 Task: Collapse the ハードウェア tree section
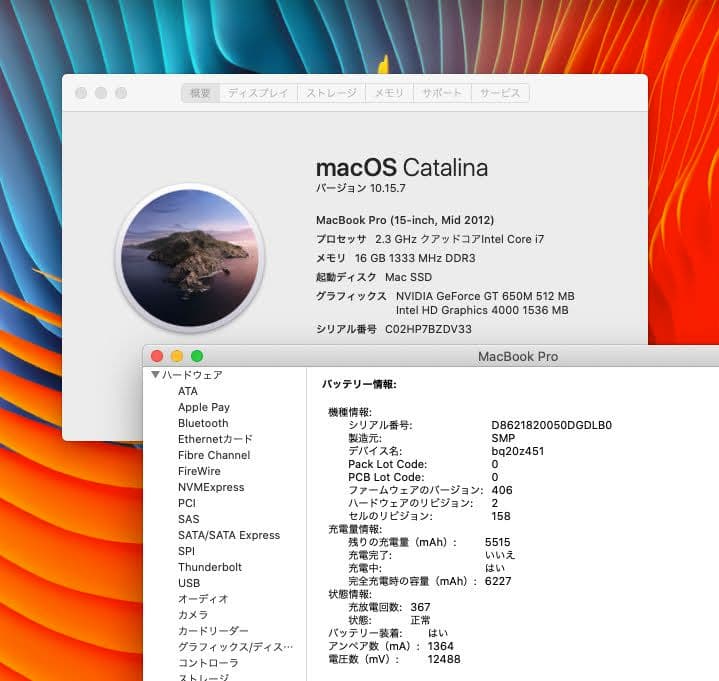(155, 375)
